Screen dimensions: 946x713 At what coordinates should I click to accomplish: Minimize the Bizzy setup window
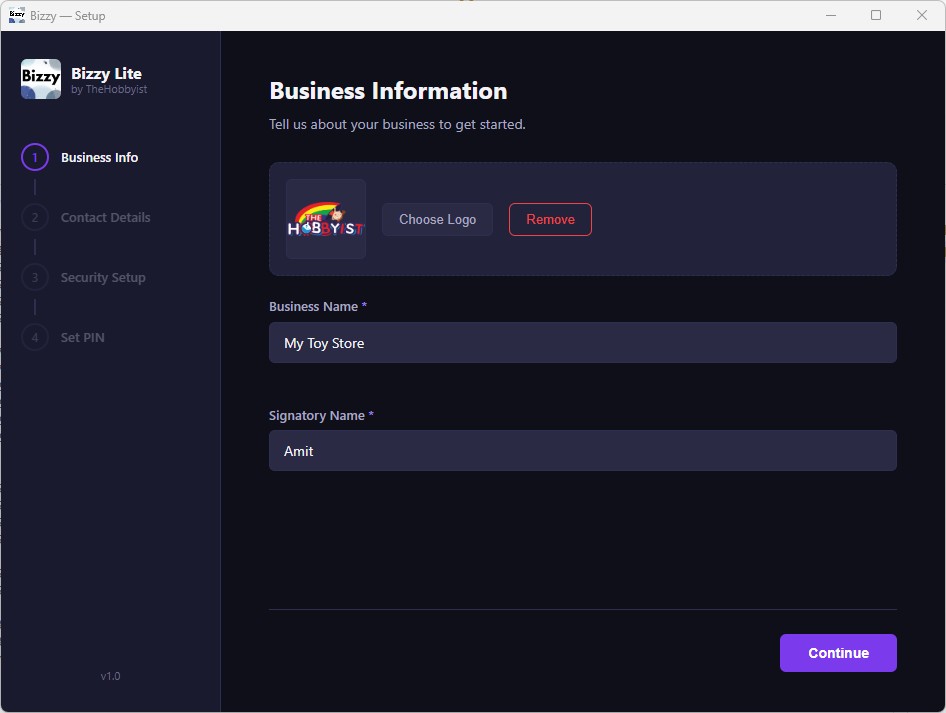(x=831, y=15)
